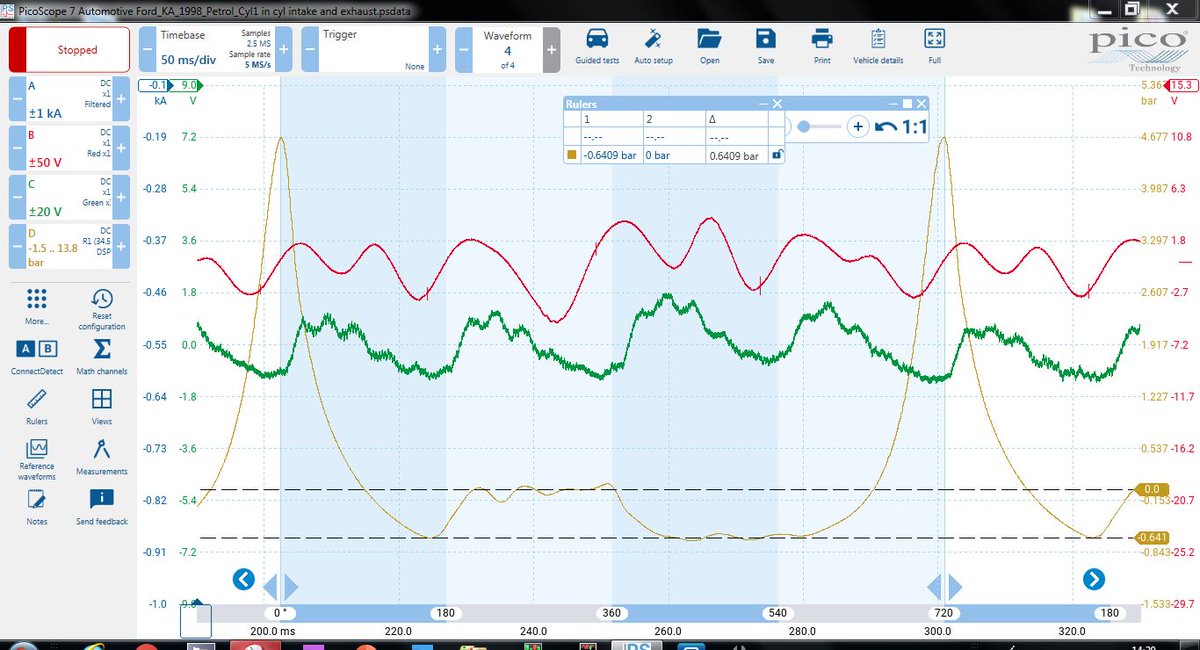Screen dimensions: 1200x650
Task: Click the Trigger plus button
Action: point(437,49)
